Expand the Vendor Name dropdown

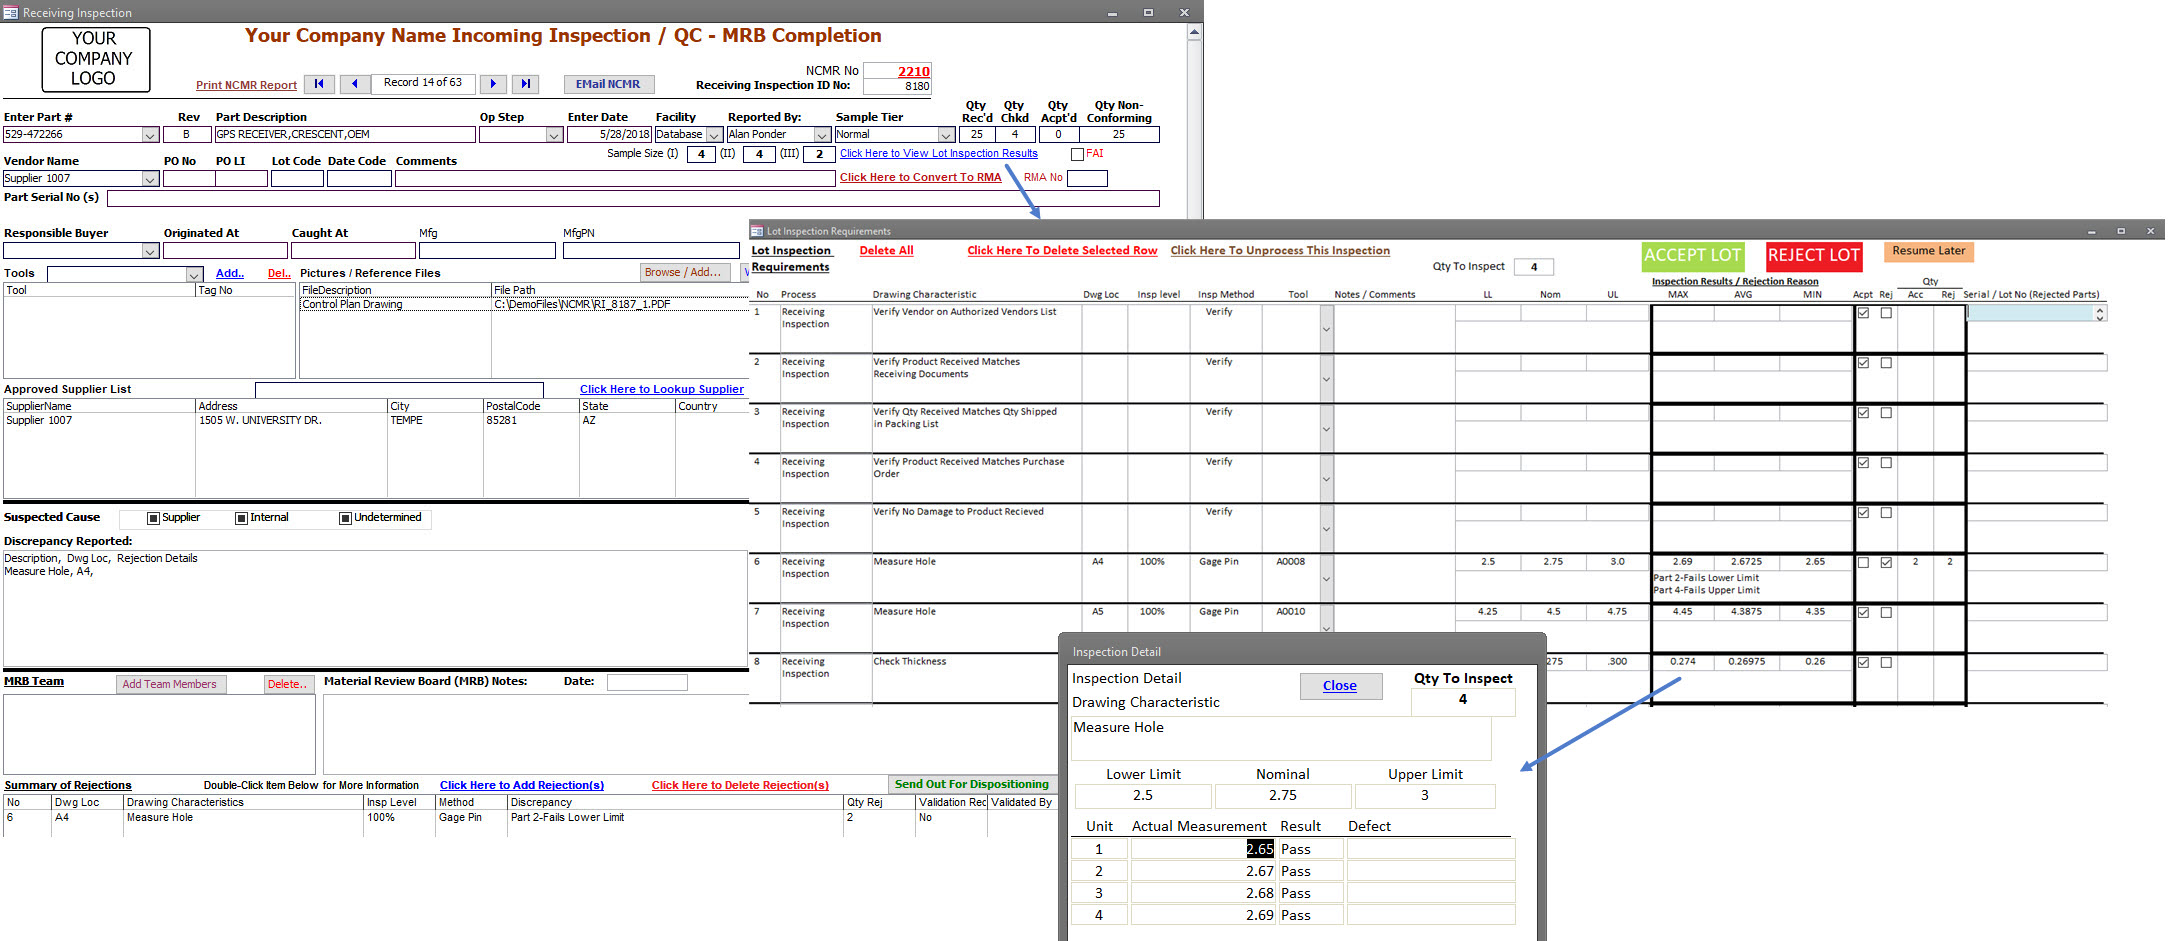(149, 178)
